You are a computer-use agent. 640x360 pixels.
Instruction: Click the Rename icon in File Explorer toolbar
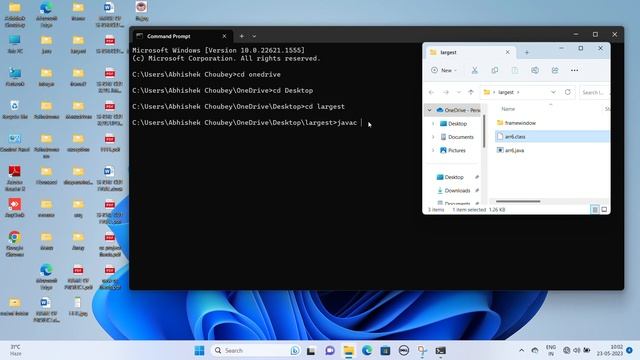(x=535, y=70)
